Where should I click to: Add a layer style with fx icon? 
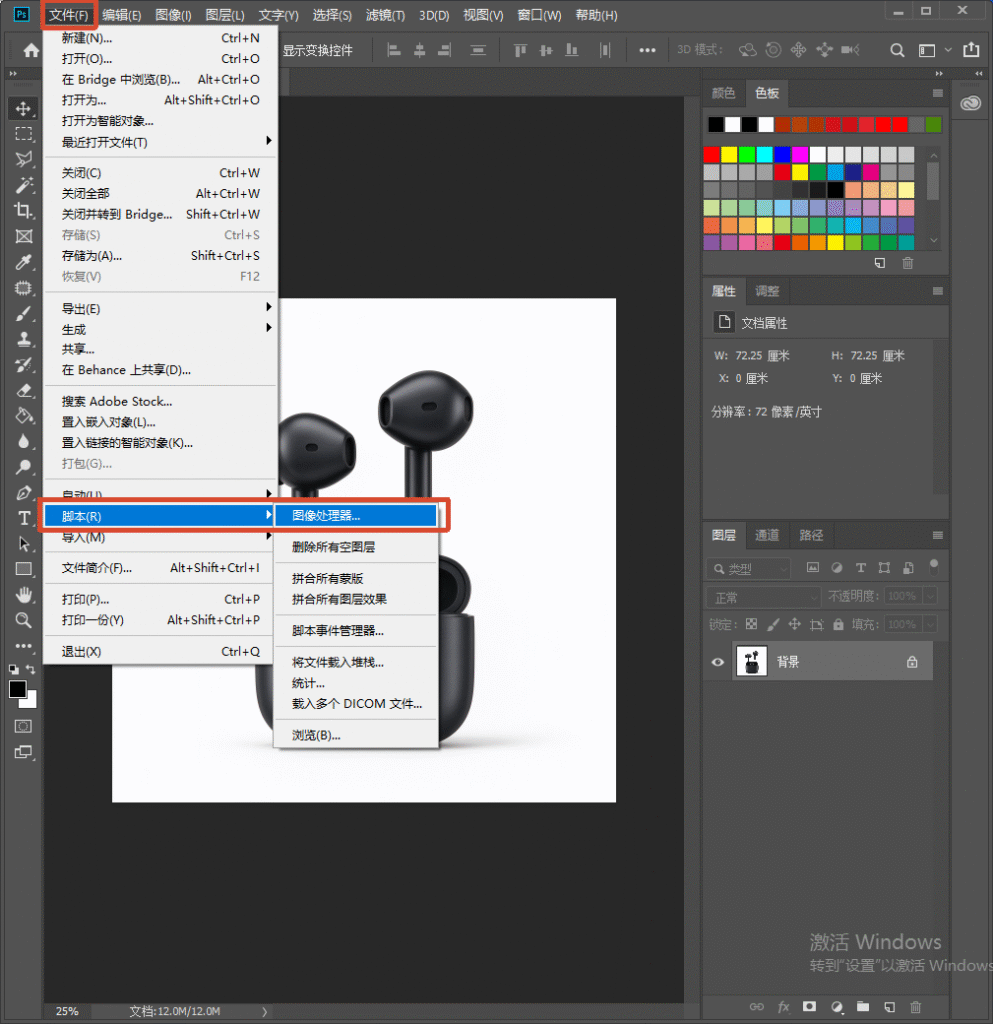(783, 1006)
